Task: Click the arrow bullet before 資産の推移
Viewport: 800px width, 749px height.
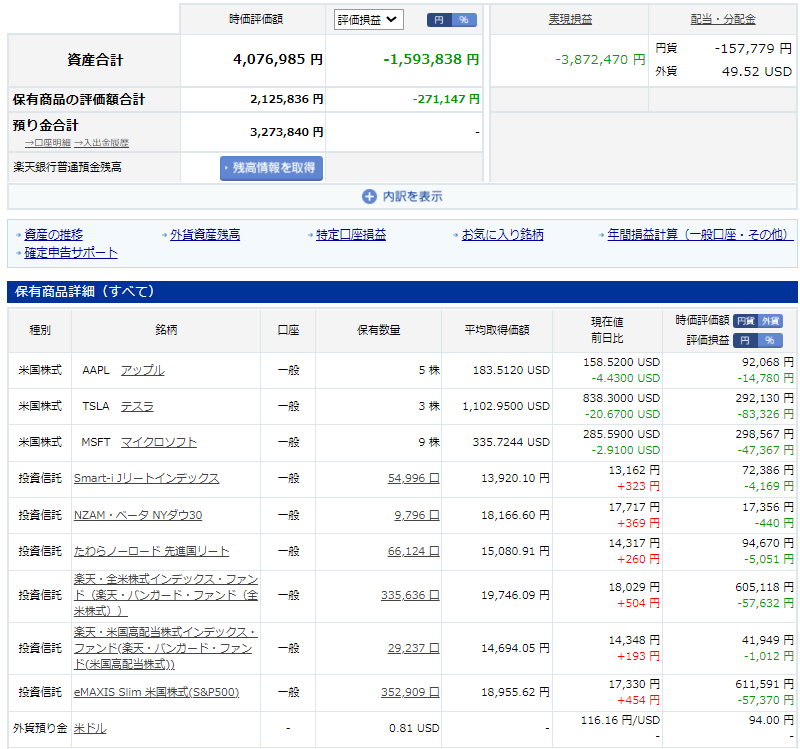Action: tap(20, 235)
